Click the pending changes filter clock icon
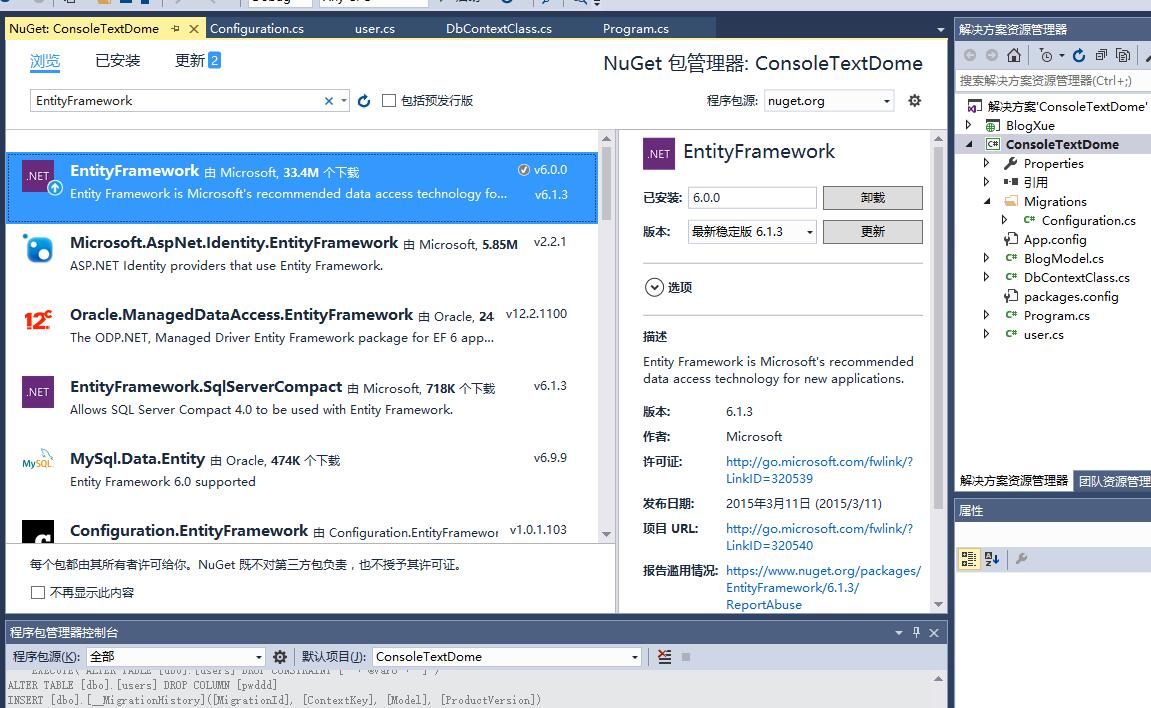Image resolution: width=1151 pixels, height=708 pixels. [x=1046, y=55]
